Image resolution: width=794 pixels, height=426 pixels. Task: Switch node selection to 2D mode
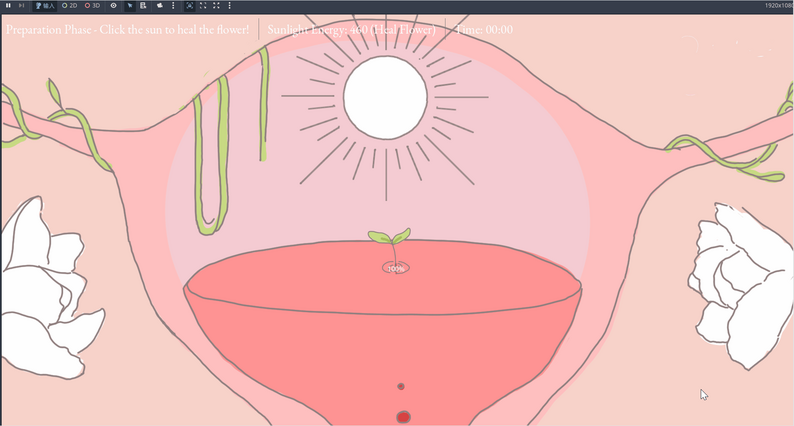(69, 6)
